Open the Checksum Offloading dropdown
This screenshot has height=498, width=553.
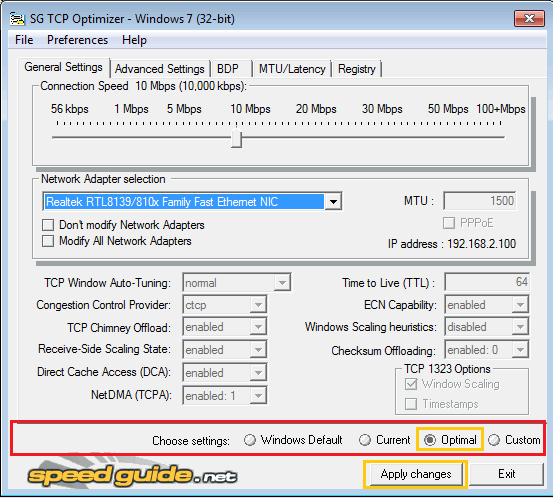[520, 350]
